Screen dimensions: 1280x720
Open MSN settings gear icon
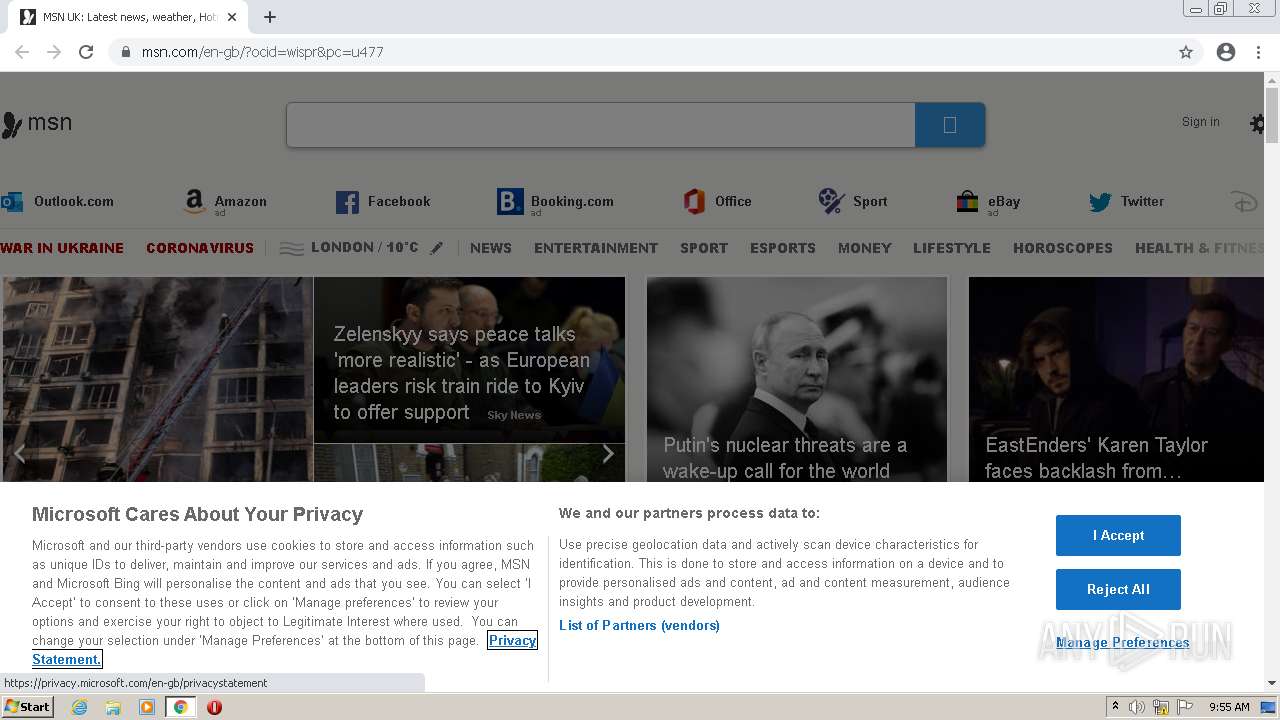pos(1257,123)
